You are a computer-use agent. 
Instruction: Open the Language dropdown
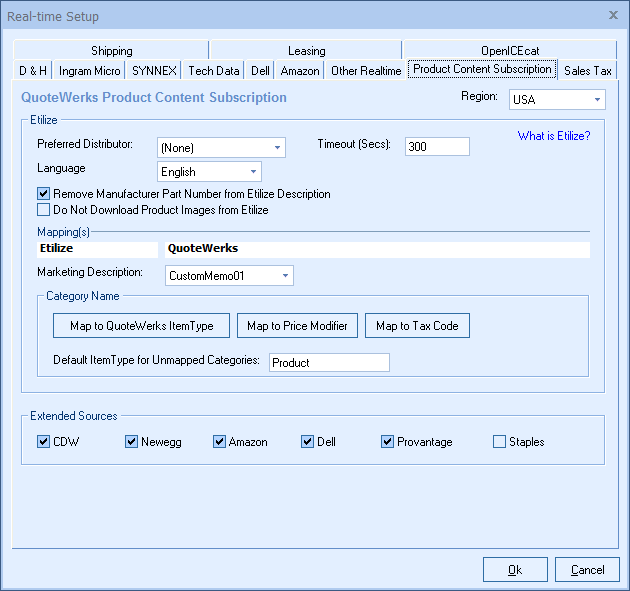209,172
